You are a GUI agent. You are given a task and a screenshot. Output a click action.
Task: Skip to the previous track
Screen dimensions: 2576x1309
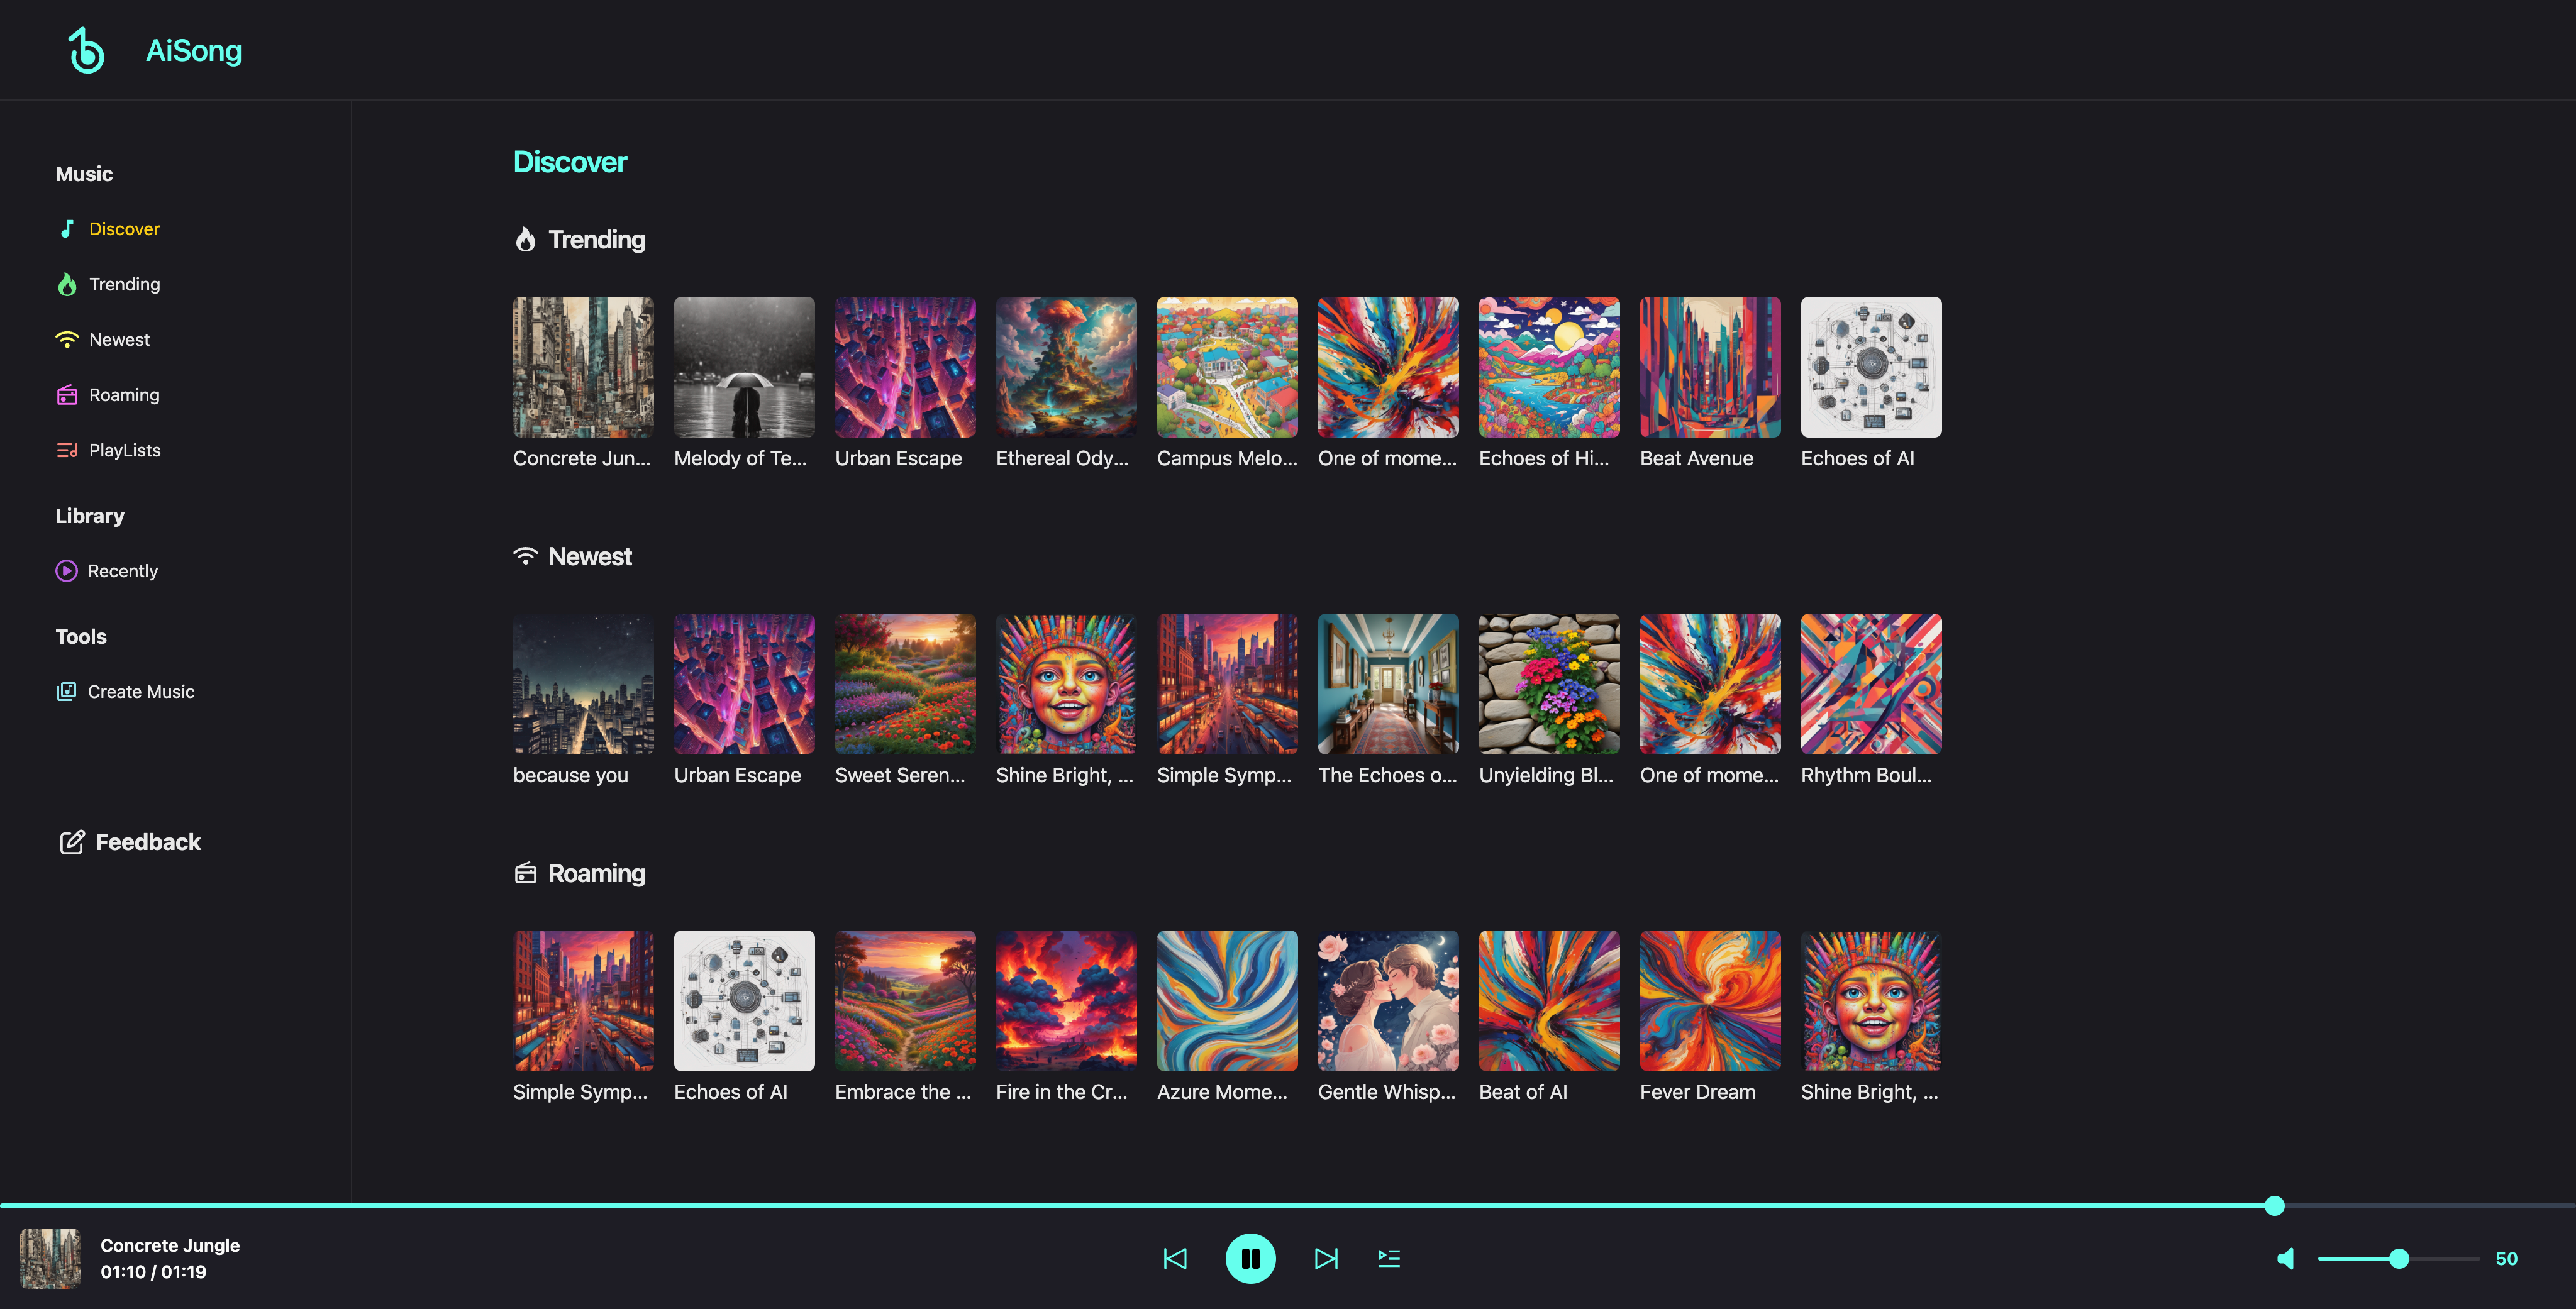pyautogui.click(x=1175, y=1258)
